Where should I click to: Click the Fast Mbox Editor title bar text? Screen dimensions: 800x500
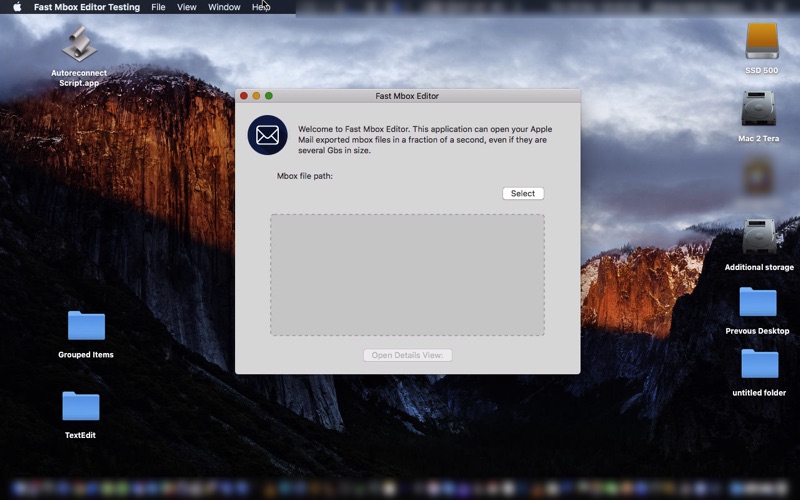coord(407,96)
